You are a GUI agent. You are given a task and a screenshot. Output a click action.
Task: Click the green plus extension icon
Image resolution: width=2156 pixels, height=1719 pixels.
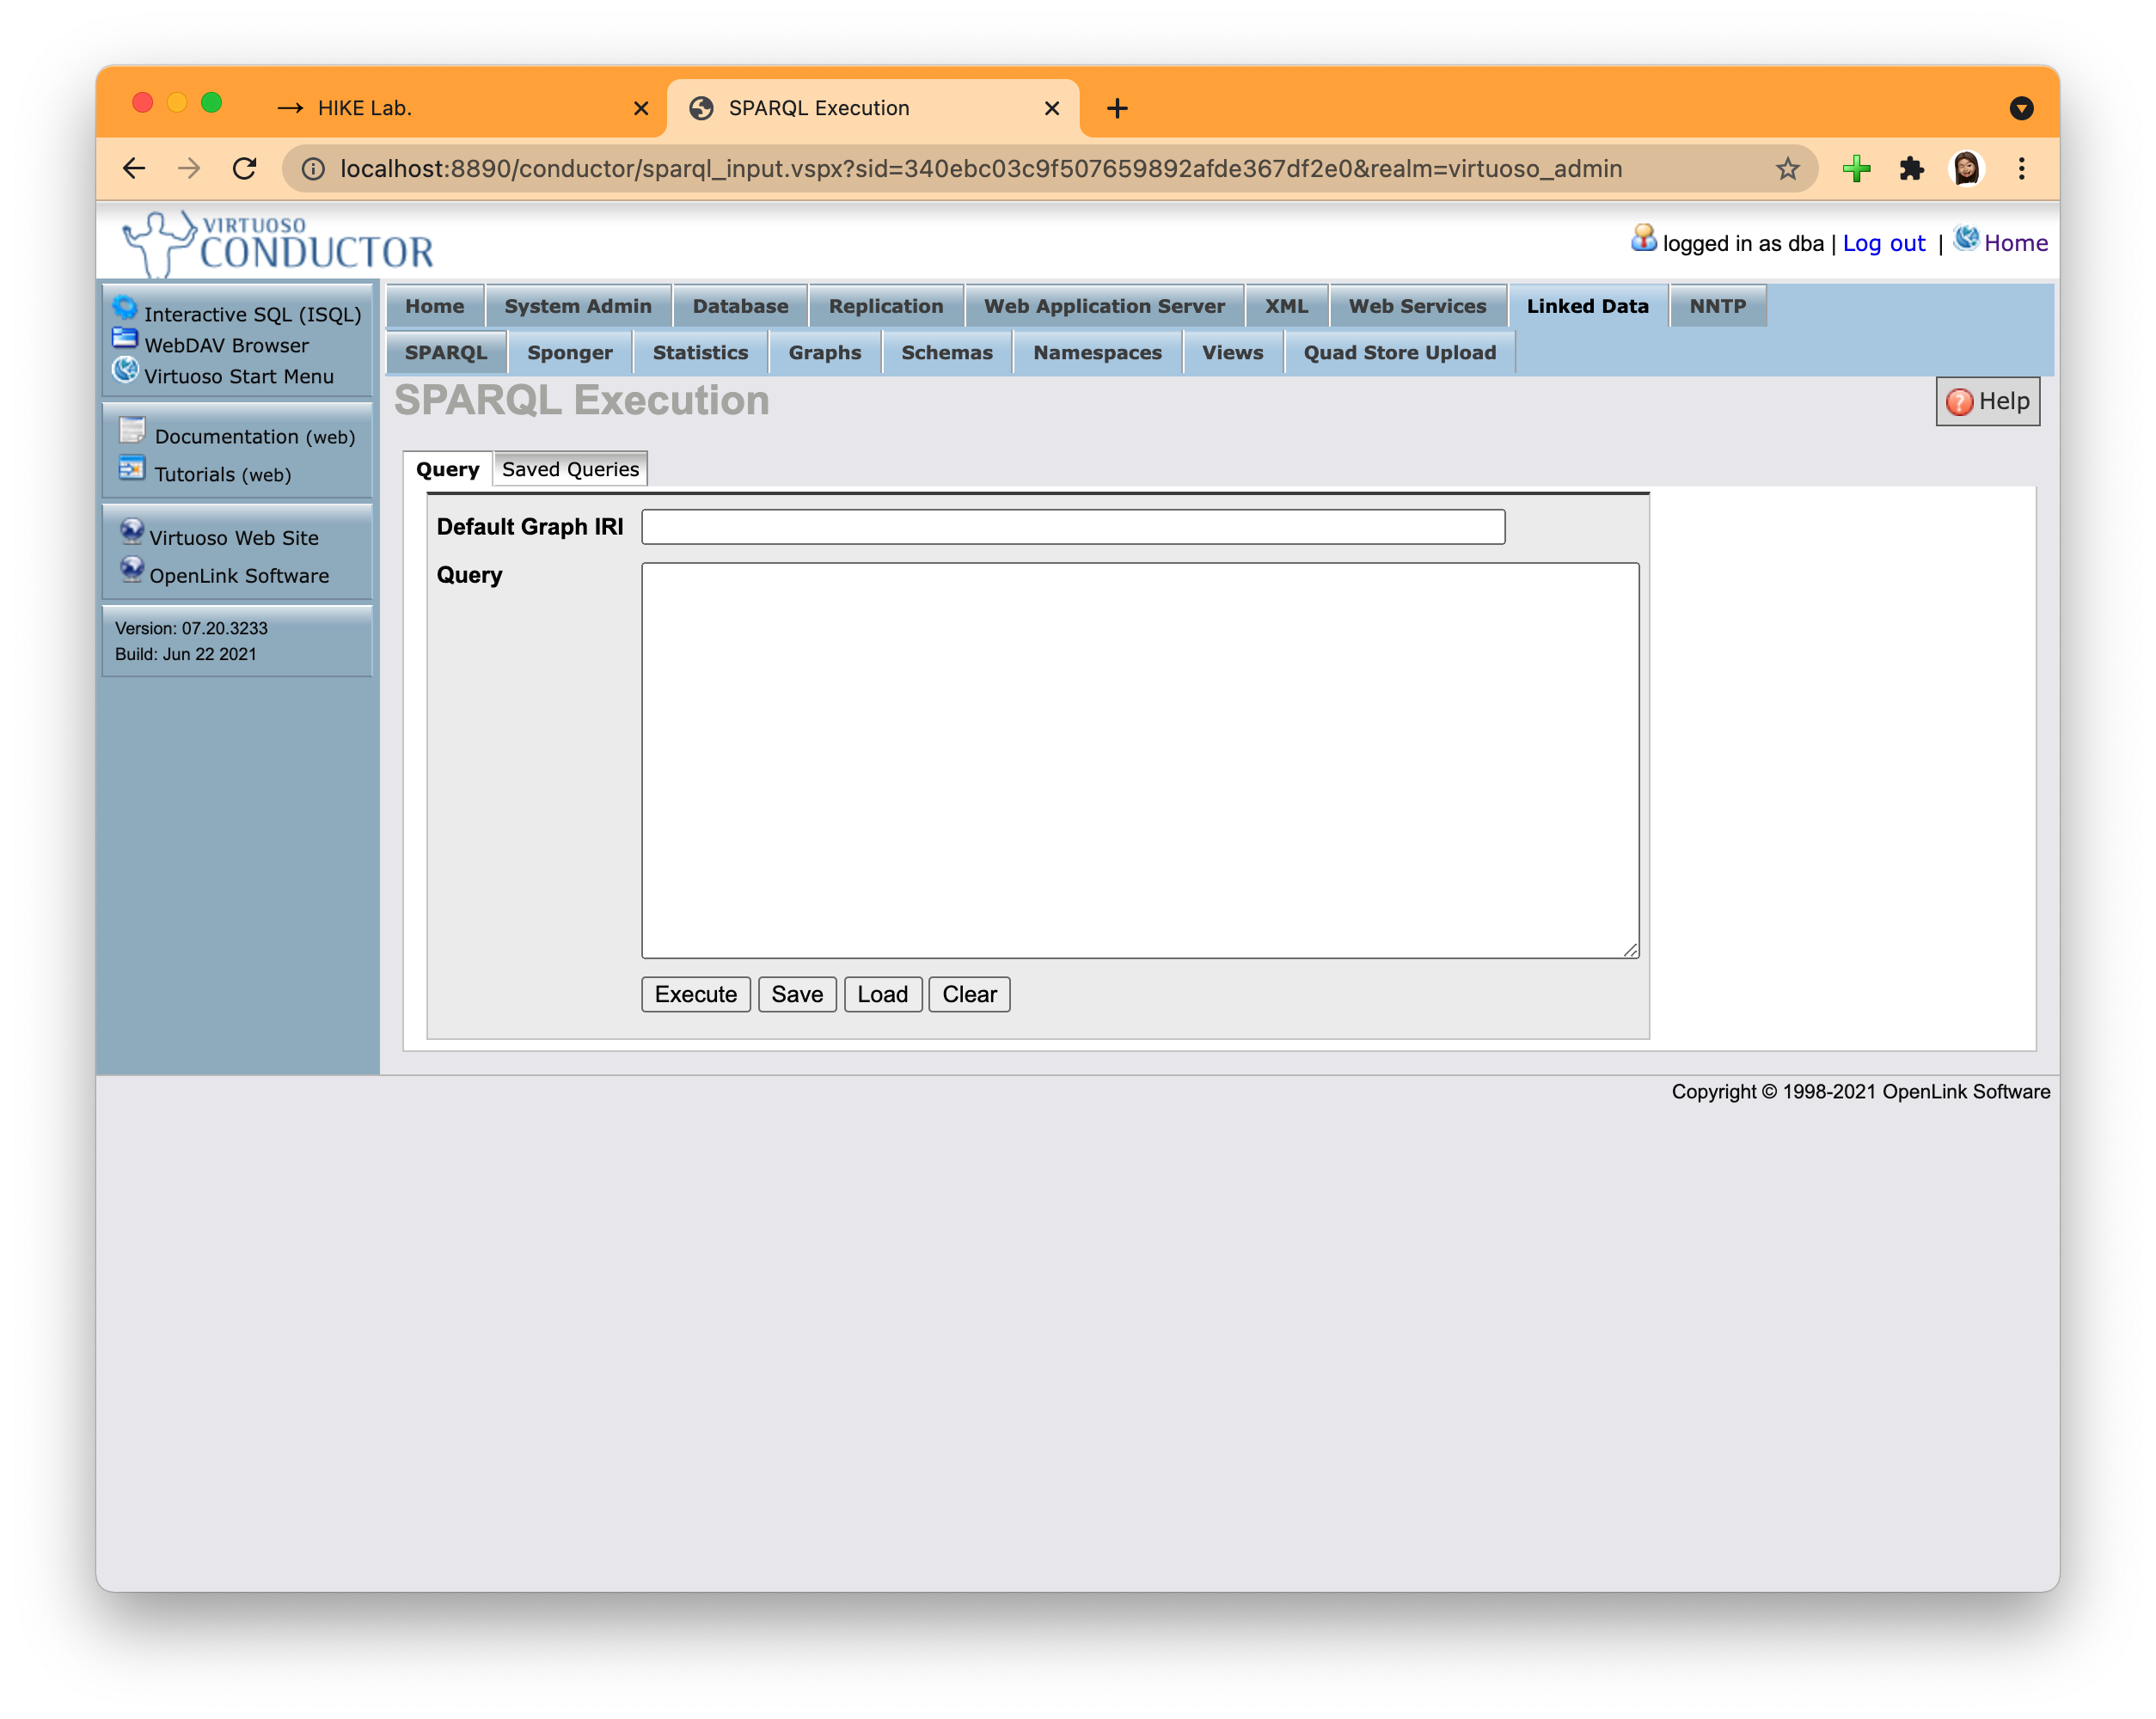pos(1856,168)
